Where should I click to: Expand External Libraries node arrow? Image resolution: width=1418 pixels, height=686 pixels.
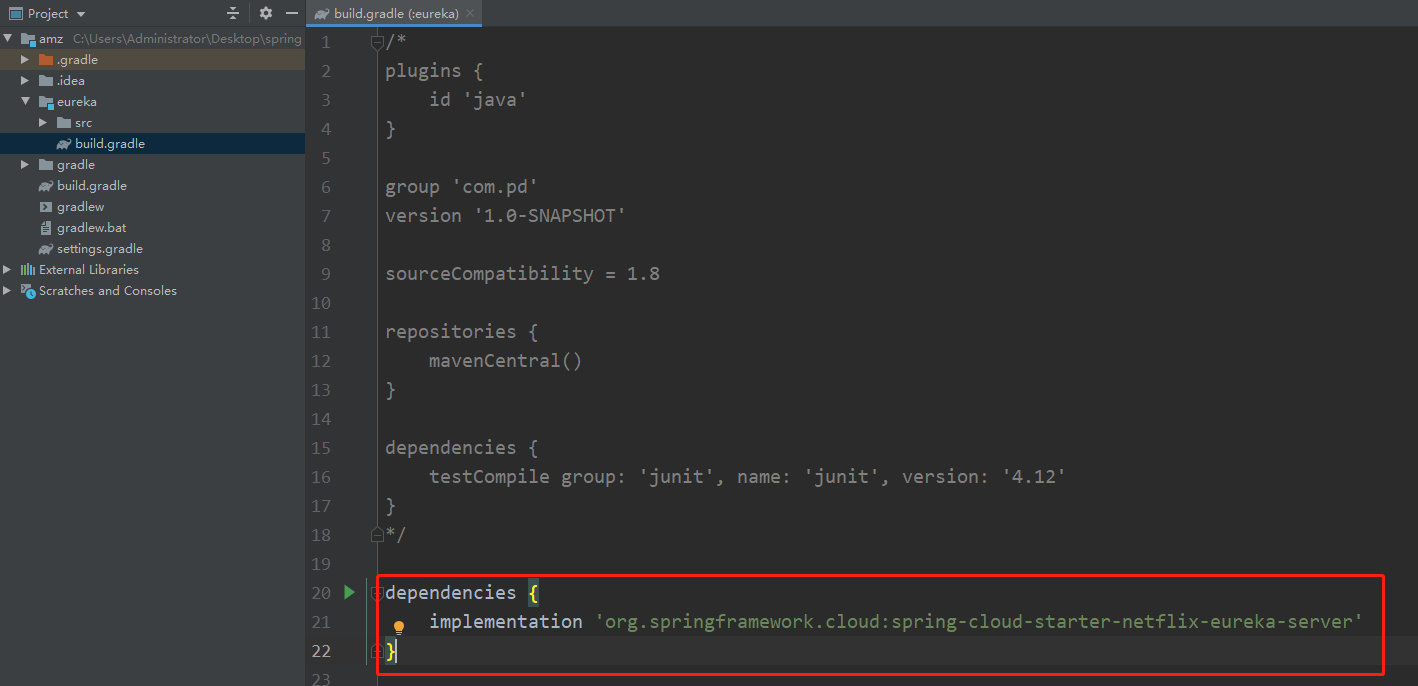point(8,270)
